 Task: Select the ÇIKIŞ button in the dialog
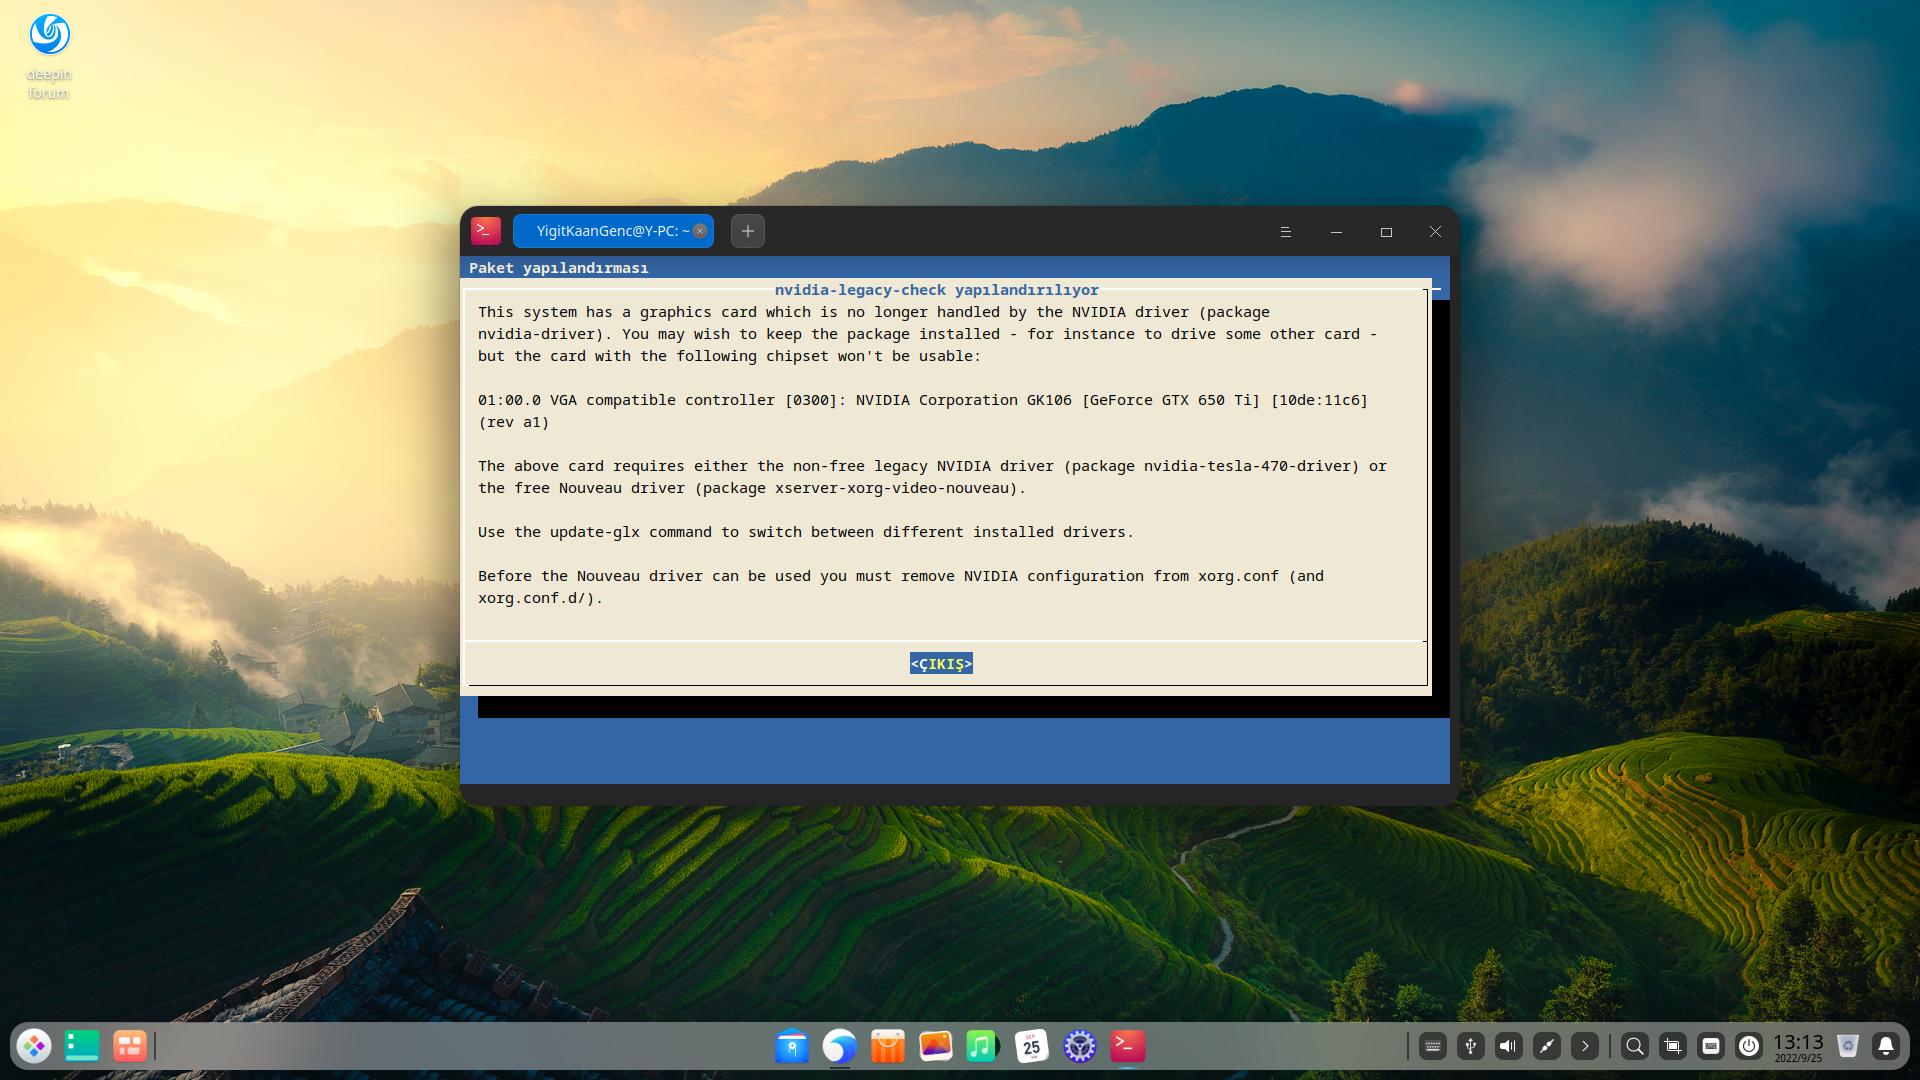[x=941, y=664]
